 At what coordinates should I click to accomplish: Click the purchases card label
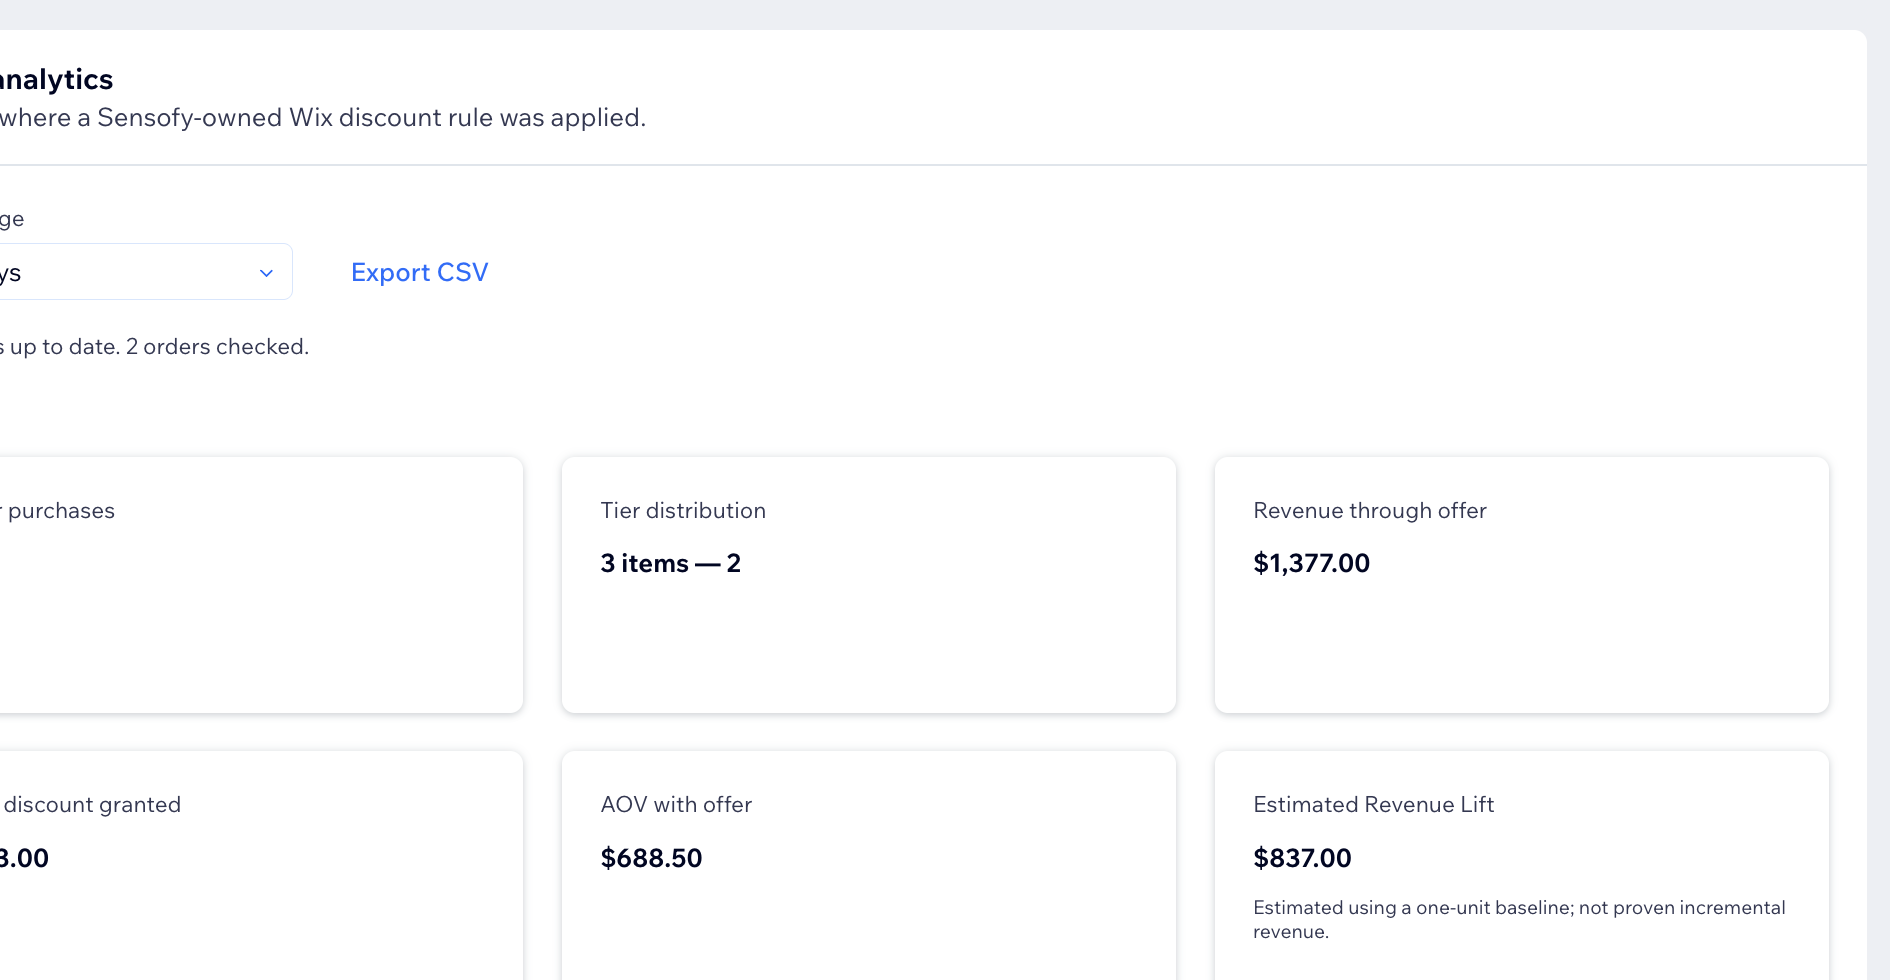point(58,511)
